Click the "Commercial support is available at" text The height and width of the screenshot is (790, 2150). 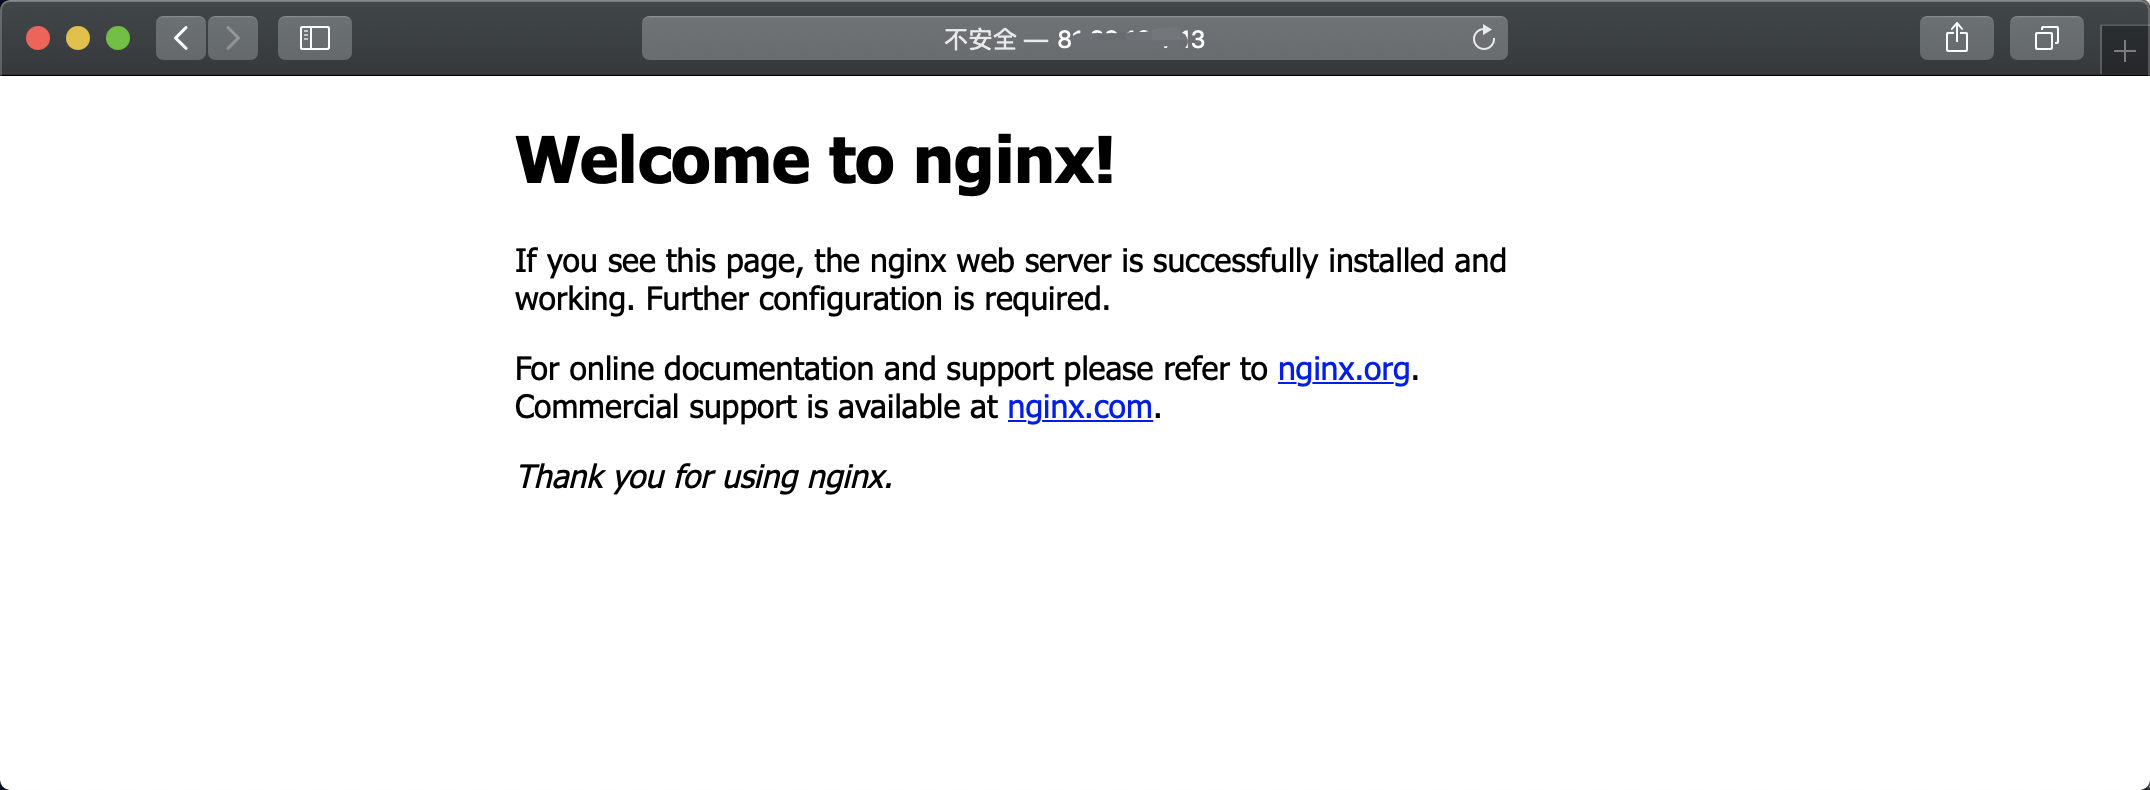756,407
